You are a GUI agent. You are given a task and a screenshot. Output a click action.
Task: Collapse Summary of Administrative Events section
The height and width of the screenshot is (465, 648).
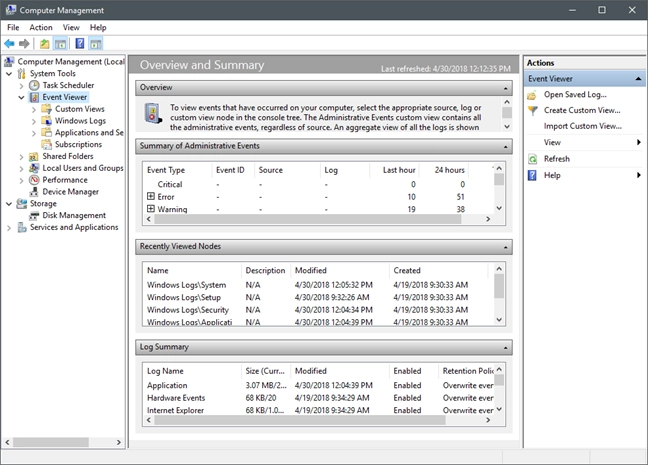[505, 147]
